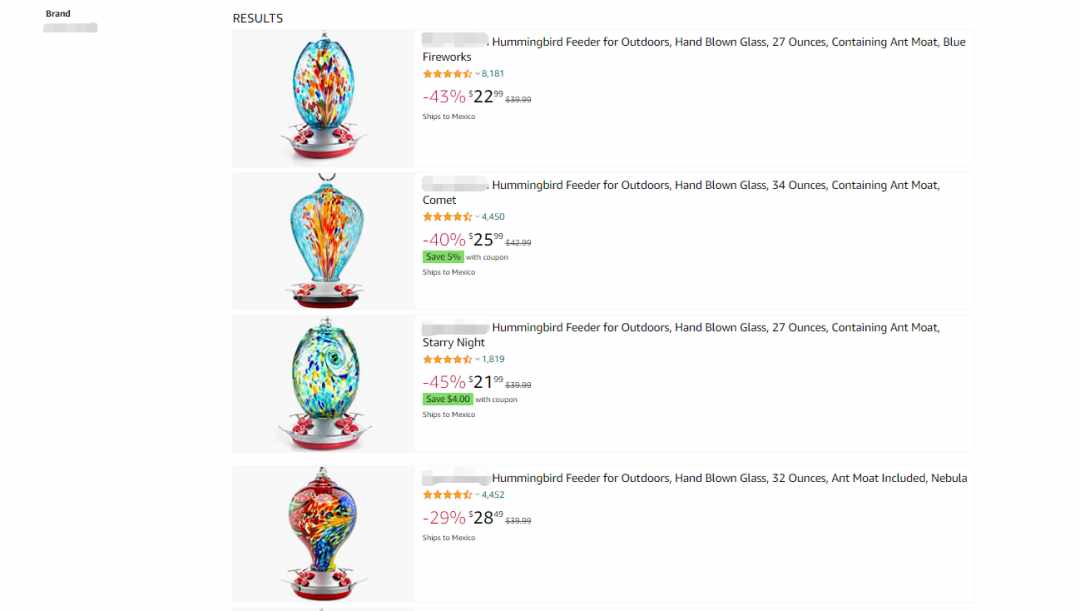The image size is (1080, 611).
Task: Click the star rating of Starry Night feeder
Action: (x=447, y=360)
